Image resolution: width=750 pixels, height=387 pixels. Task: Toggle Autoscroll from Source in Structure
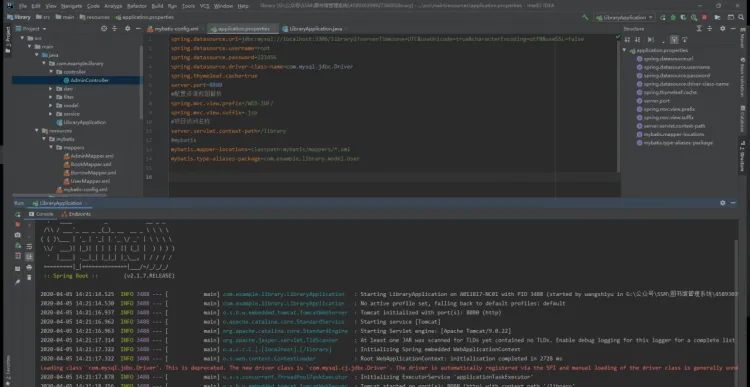point(684,40)
